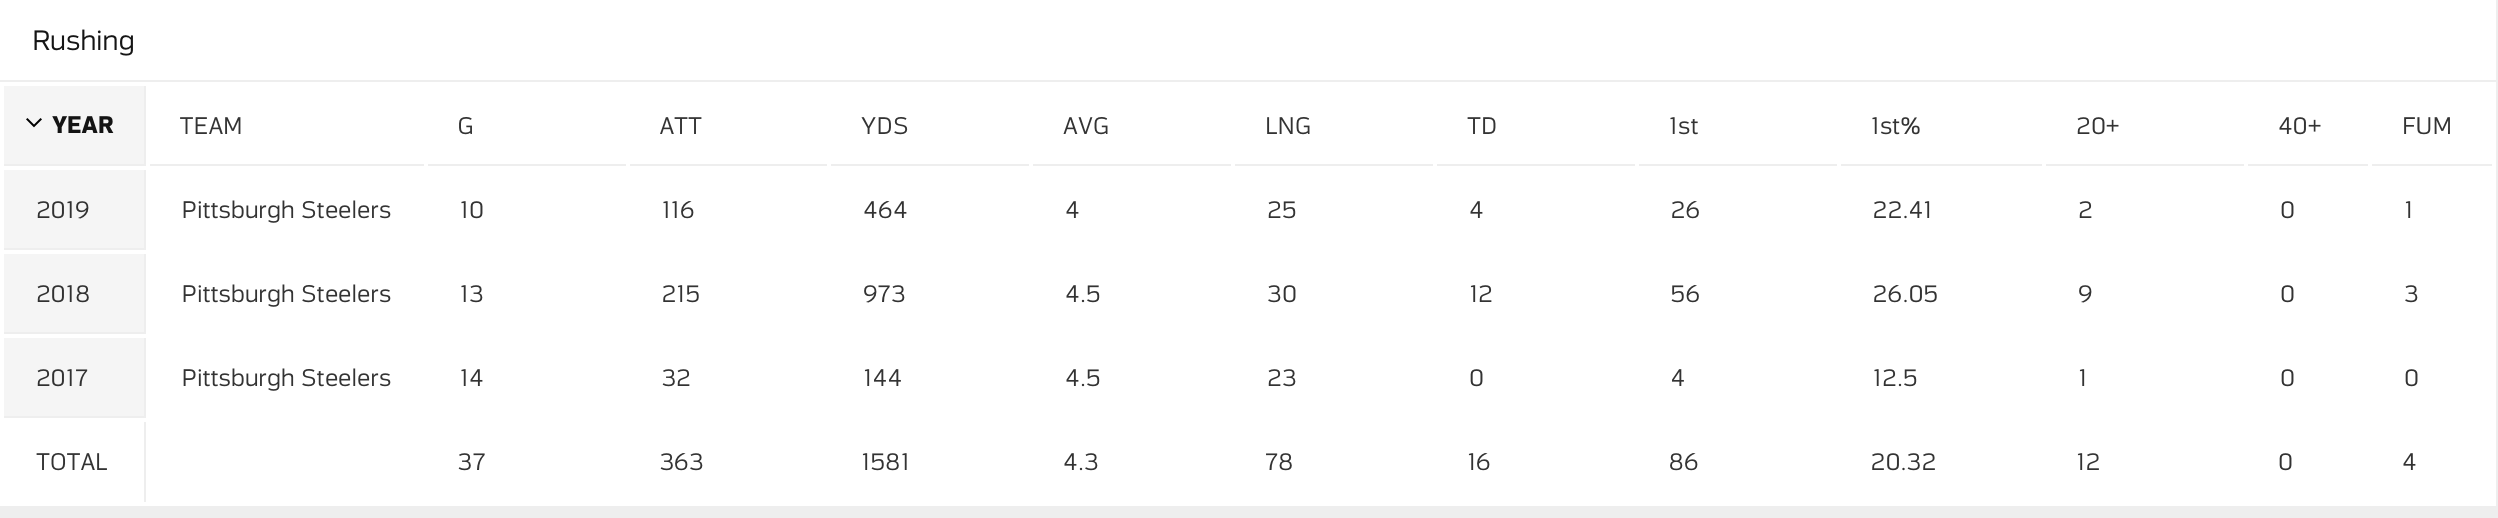Select the 2018 year row cell

(x=63, y=294)
